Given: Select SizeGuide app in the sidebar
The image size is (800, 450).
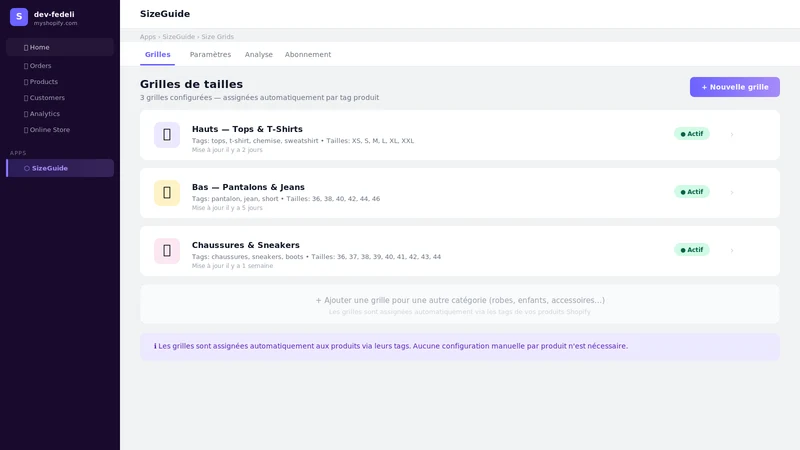Looking at the screenshot, I should coord(60,168).
